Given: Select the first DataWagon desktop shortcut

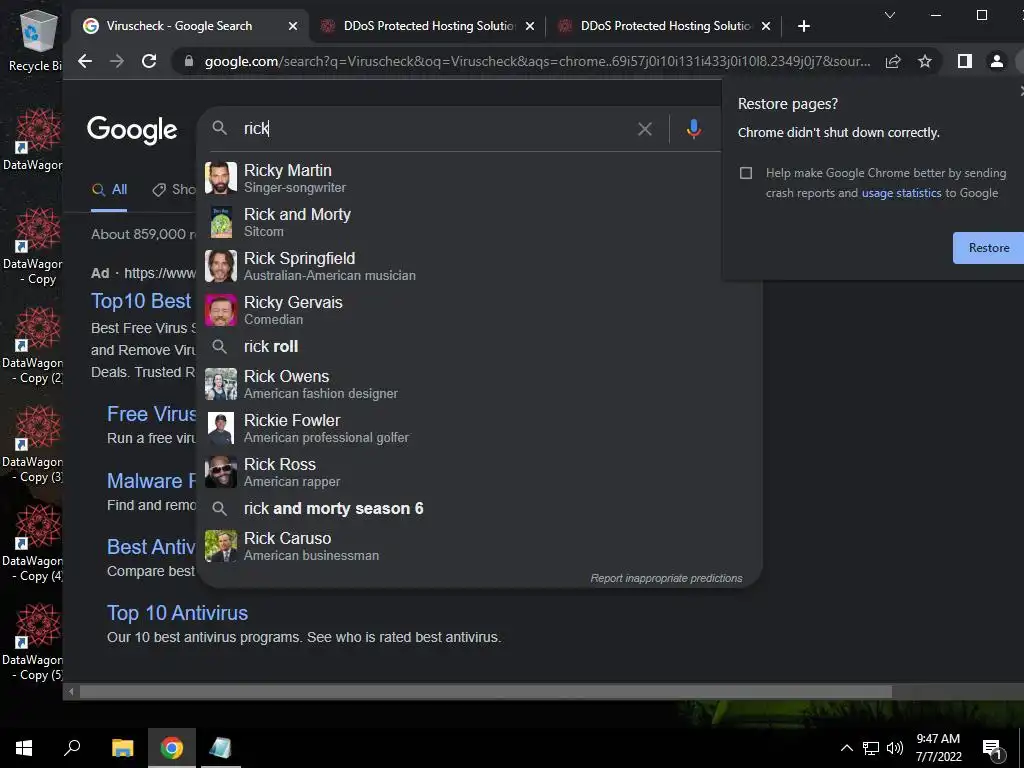Looking at the screenshot, I should click(x=34, y=140).
